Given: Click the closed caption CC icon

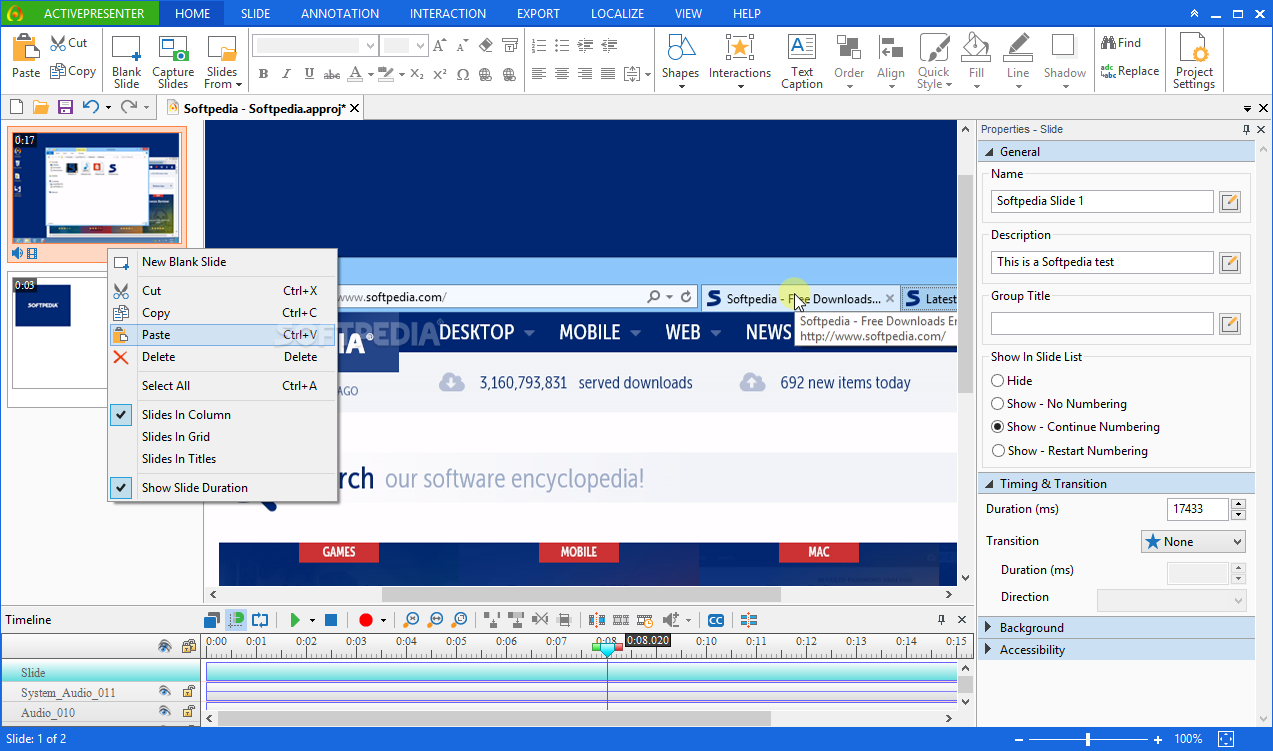Looking at the screenshot, I should tap(715, 620).
